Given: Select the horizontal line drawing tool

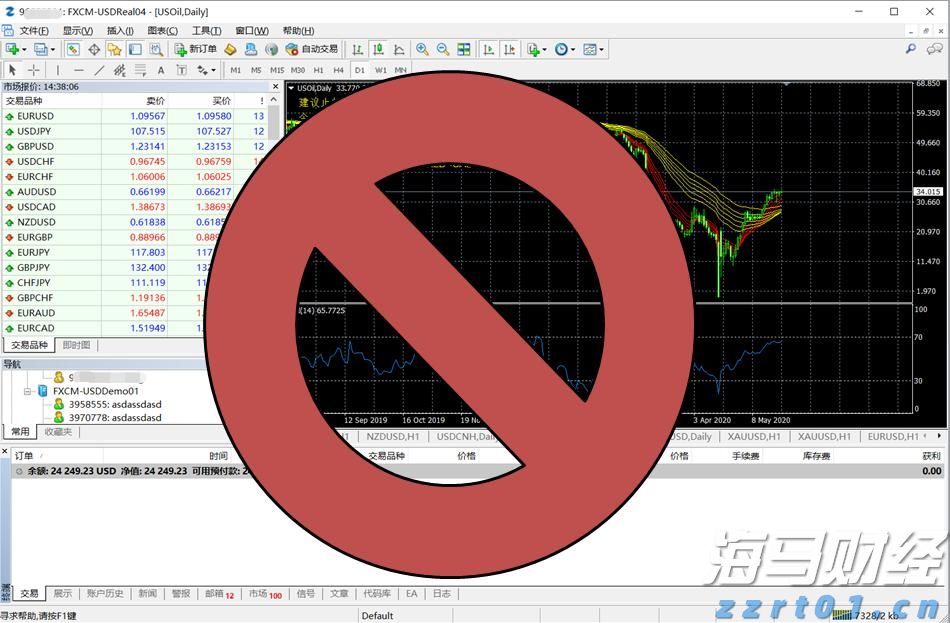Looking at the screenshot, I should point(79,70).
